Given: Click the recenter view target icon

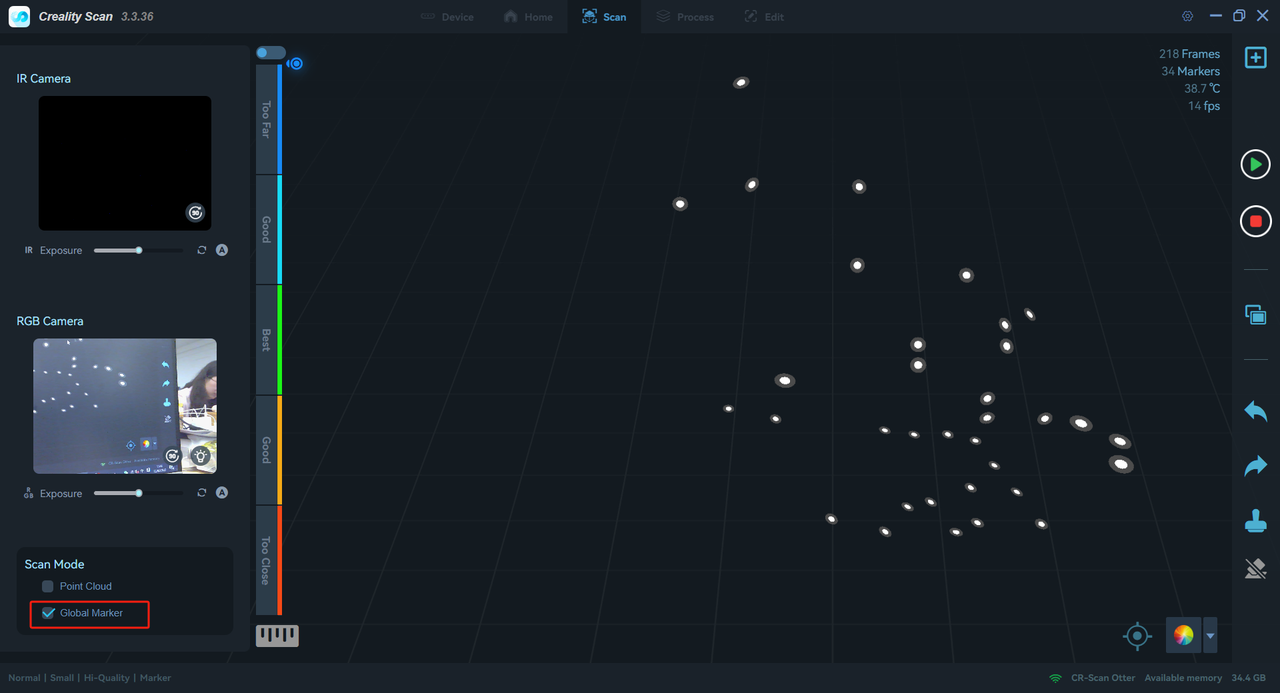Looking at the screenshot, I should [1137, 635].
